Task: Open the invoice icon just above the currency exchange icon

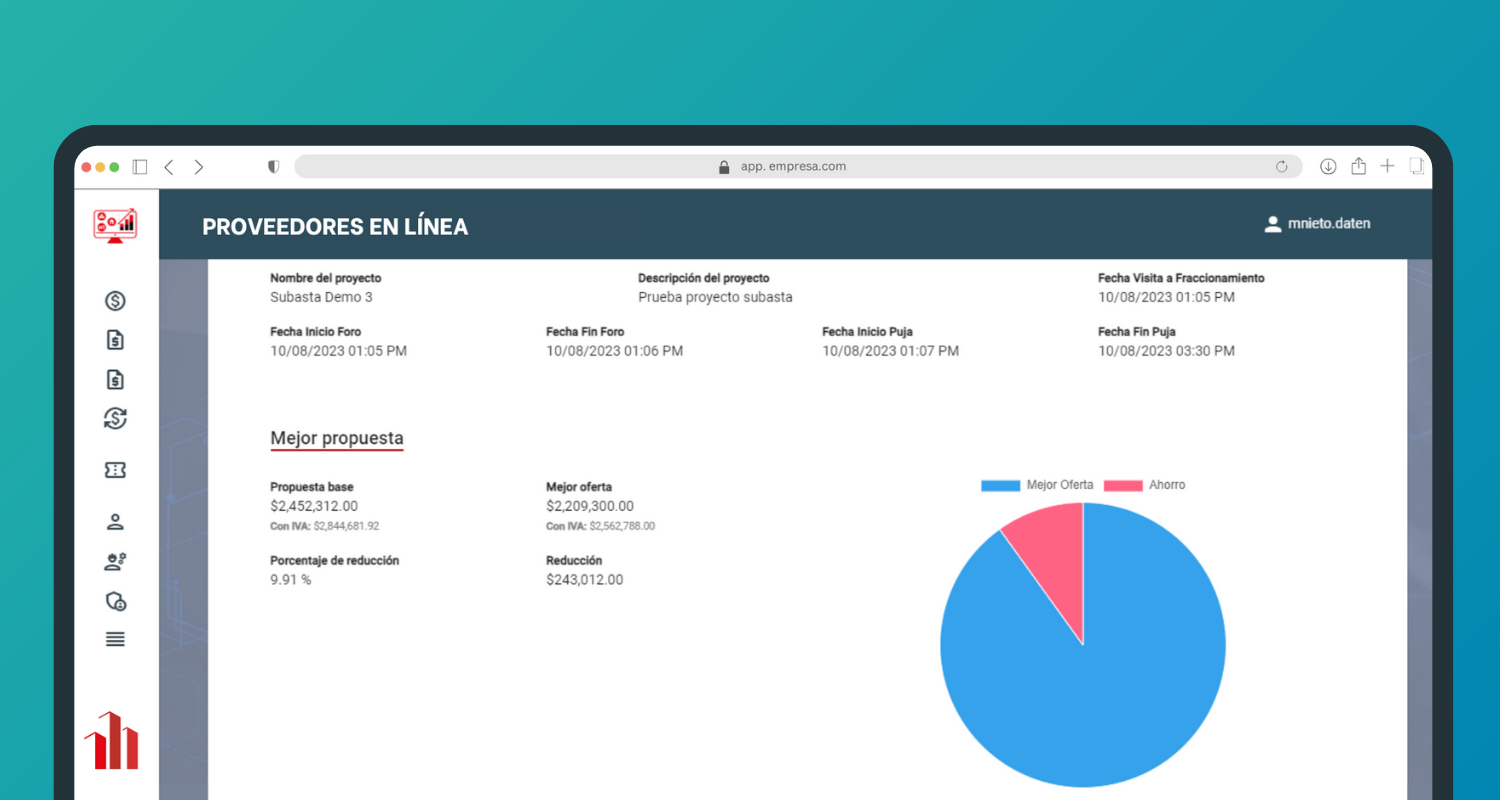Action: [x=115, y=379]
